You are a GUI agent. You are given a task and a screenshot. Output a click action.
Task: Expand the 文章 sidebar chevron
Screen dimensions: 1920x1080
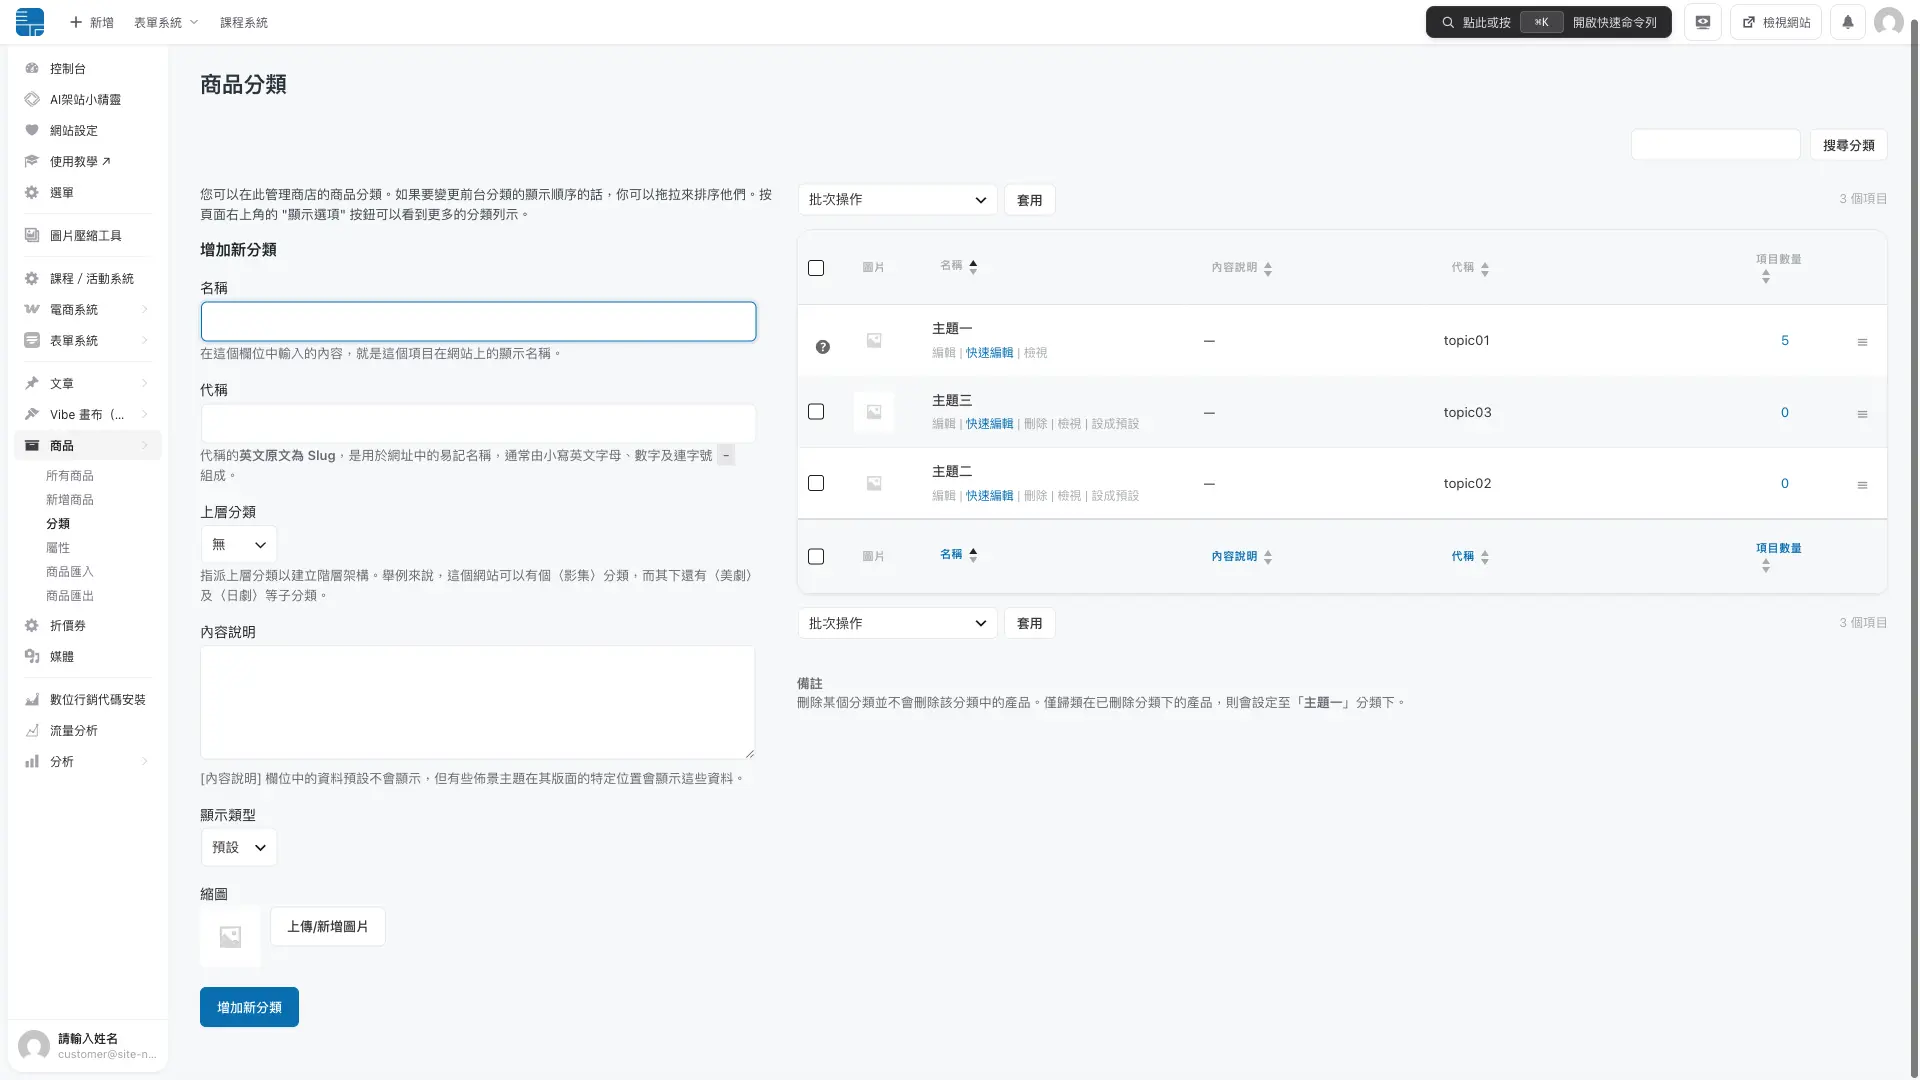[x=145, y=384]
